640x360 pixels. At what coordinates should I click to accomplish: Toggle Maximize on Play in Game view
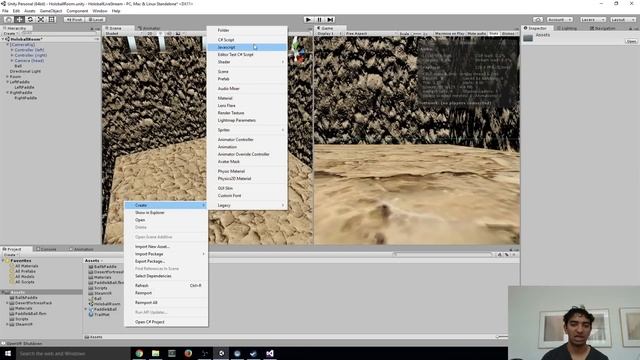449,33
